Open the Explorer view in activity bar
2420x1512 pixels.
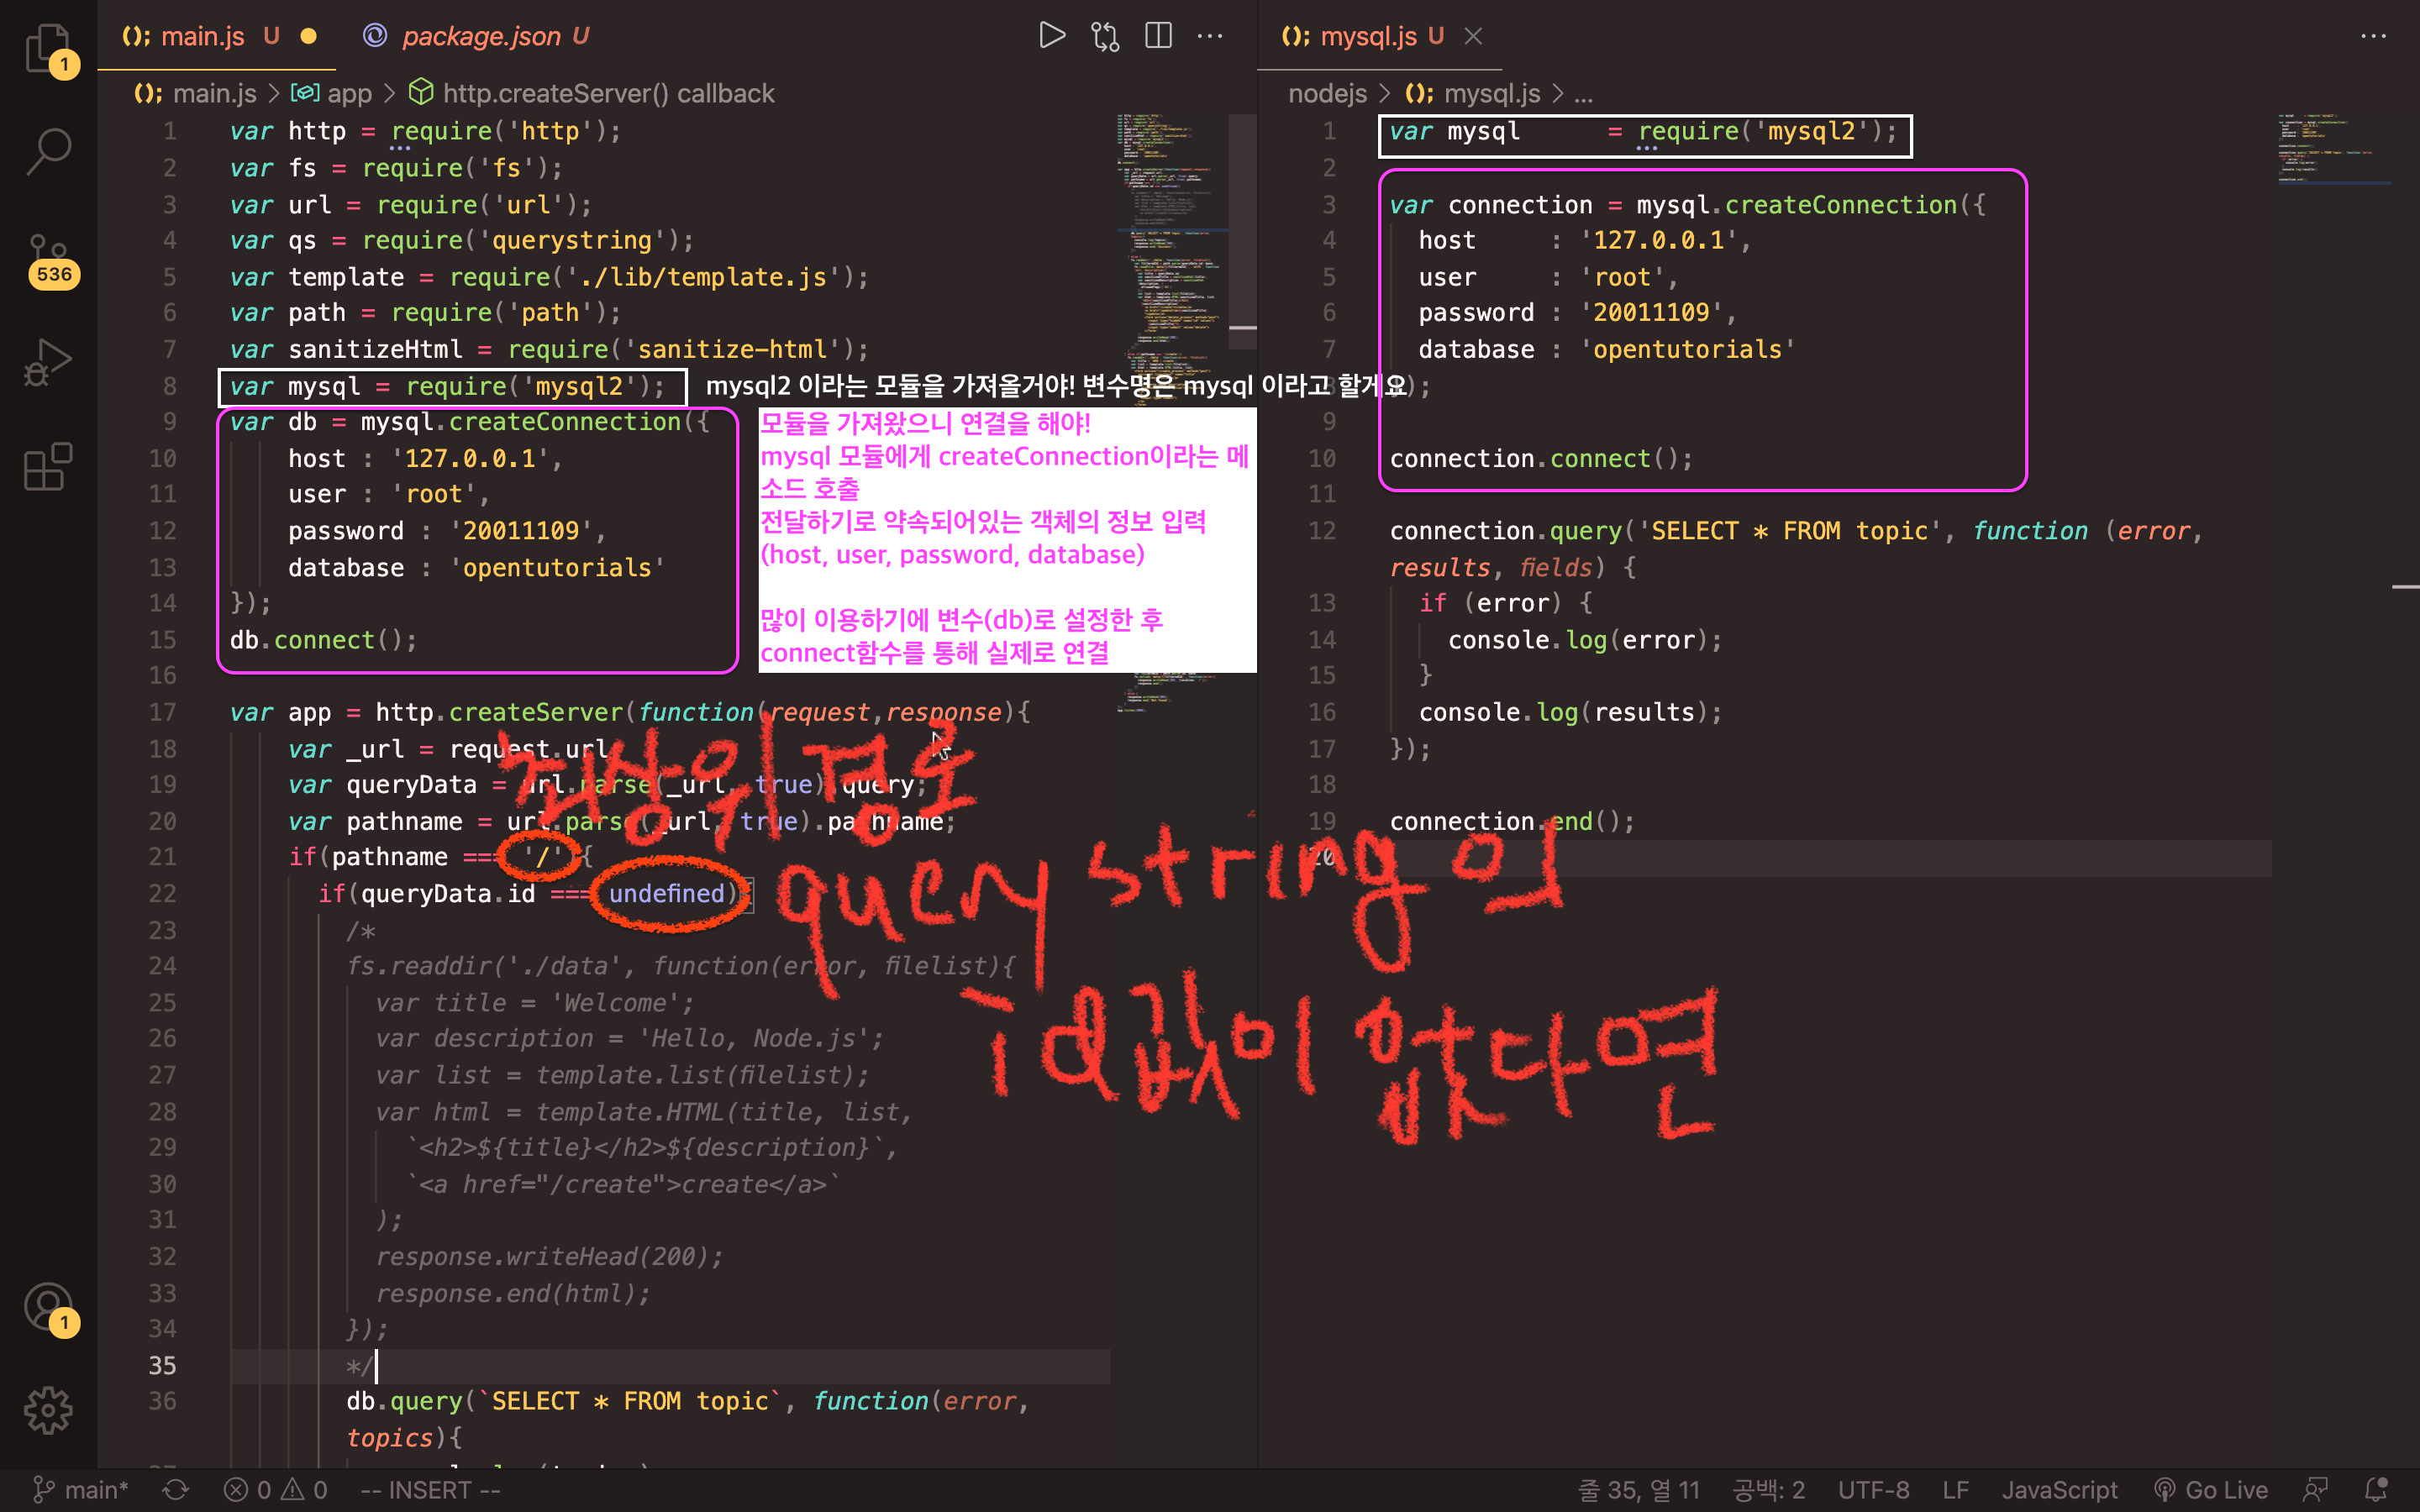(x=48, y=47)
